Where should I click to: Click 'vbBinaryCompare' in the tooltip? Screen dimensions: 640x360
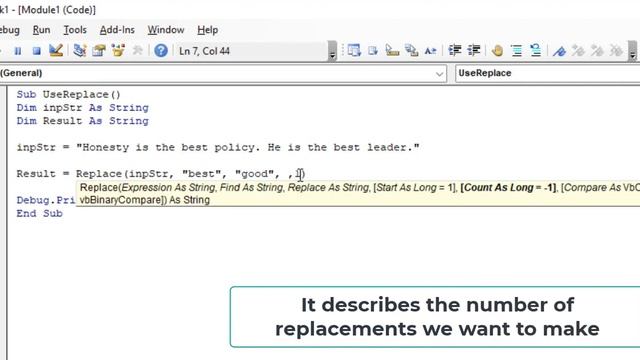point(121,200)
